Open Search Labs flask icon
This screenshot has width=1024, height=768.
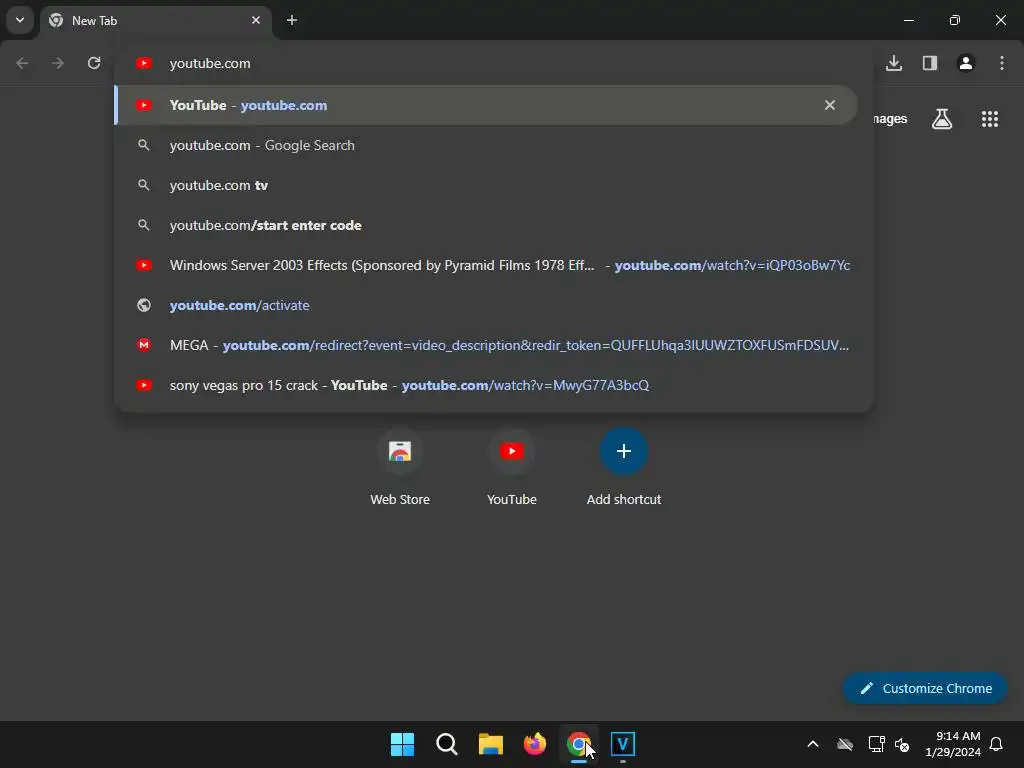[x=942, y=119]
